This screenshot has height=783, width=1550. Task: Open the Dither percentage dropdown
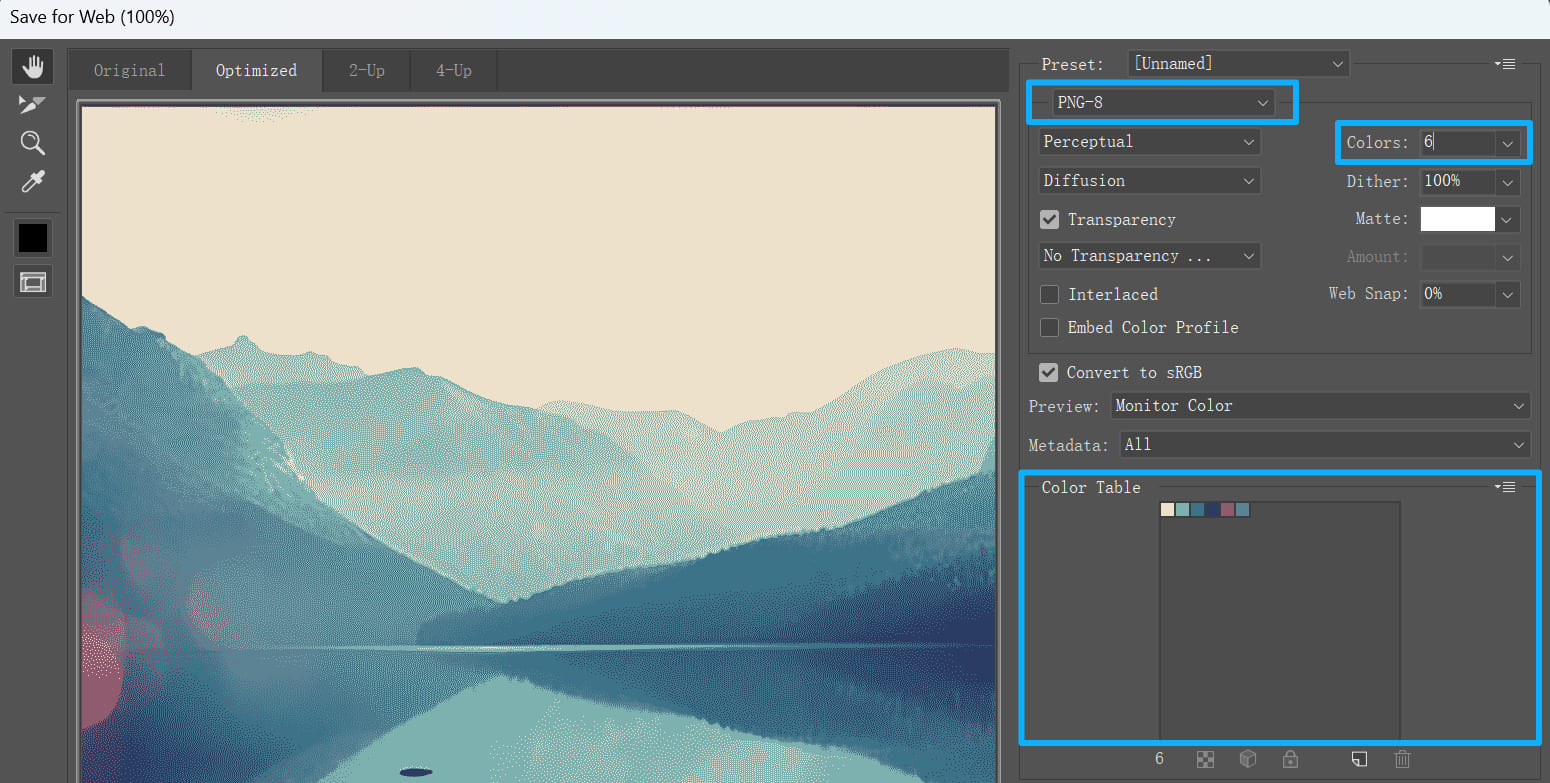[x=1507, y=181]
